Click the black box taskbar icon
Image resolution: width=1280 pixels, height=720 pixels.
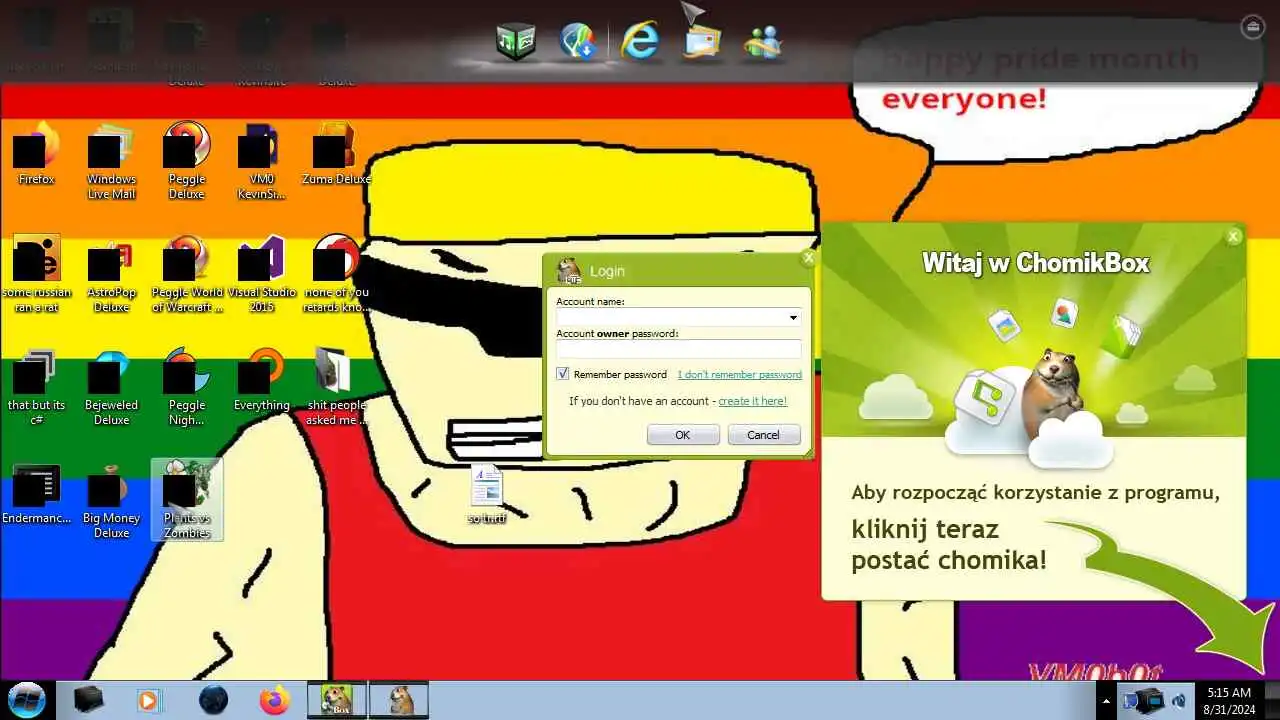point(89,700)
